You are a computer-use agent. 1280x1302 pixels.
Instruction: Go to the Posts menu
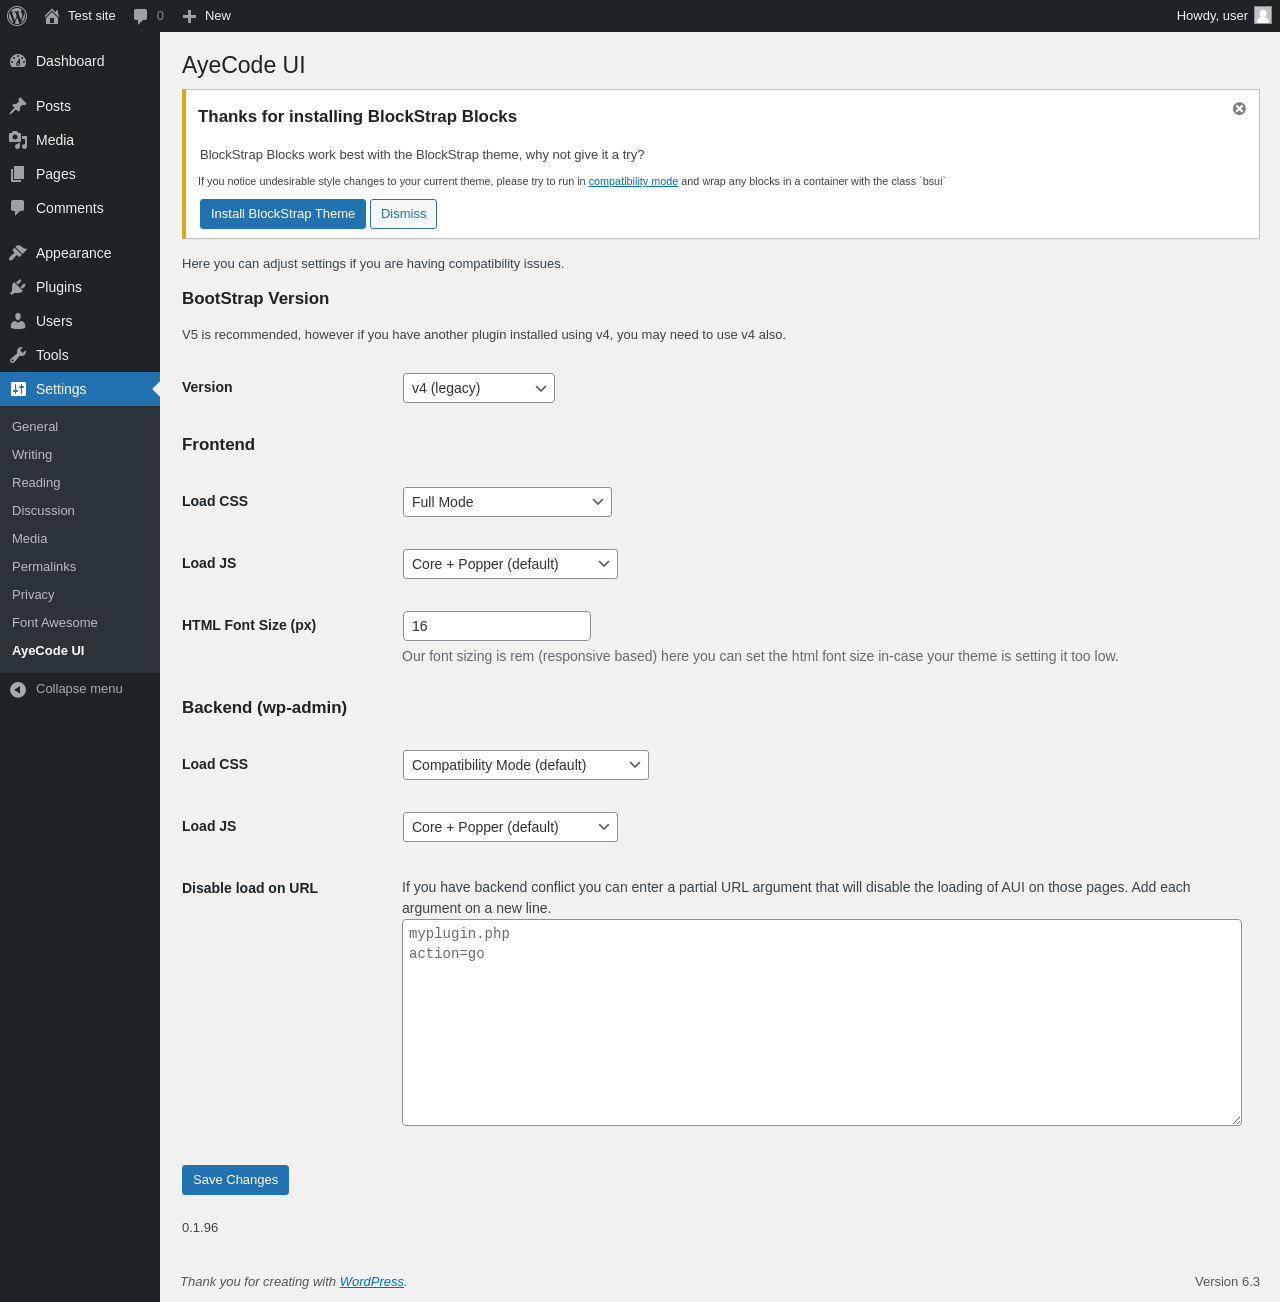(x=80, y=106)
